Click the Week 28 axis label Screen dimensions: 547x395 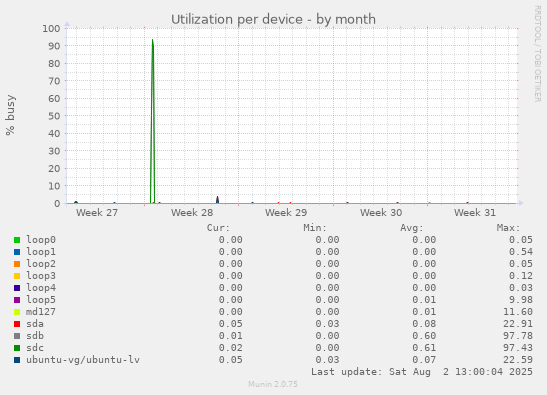coord(192,213)
